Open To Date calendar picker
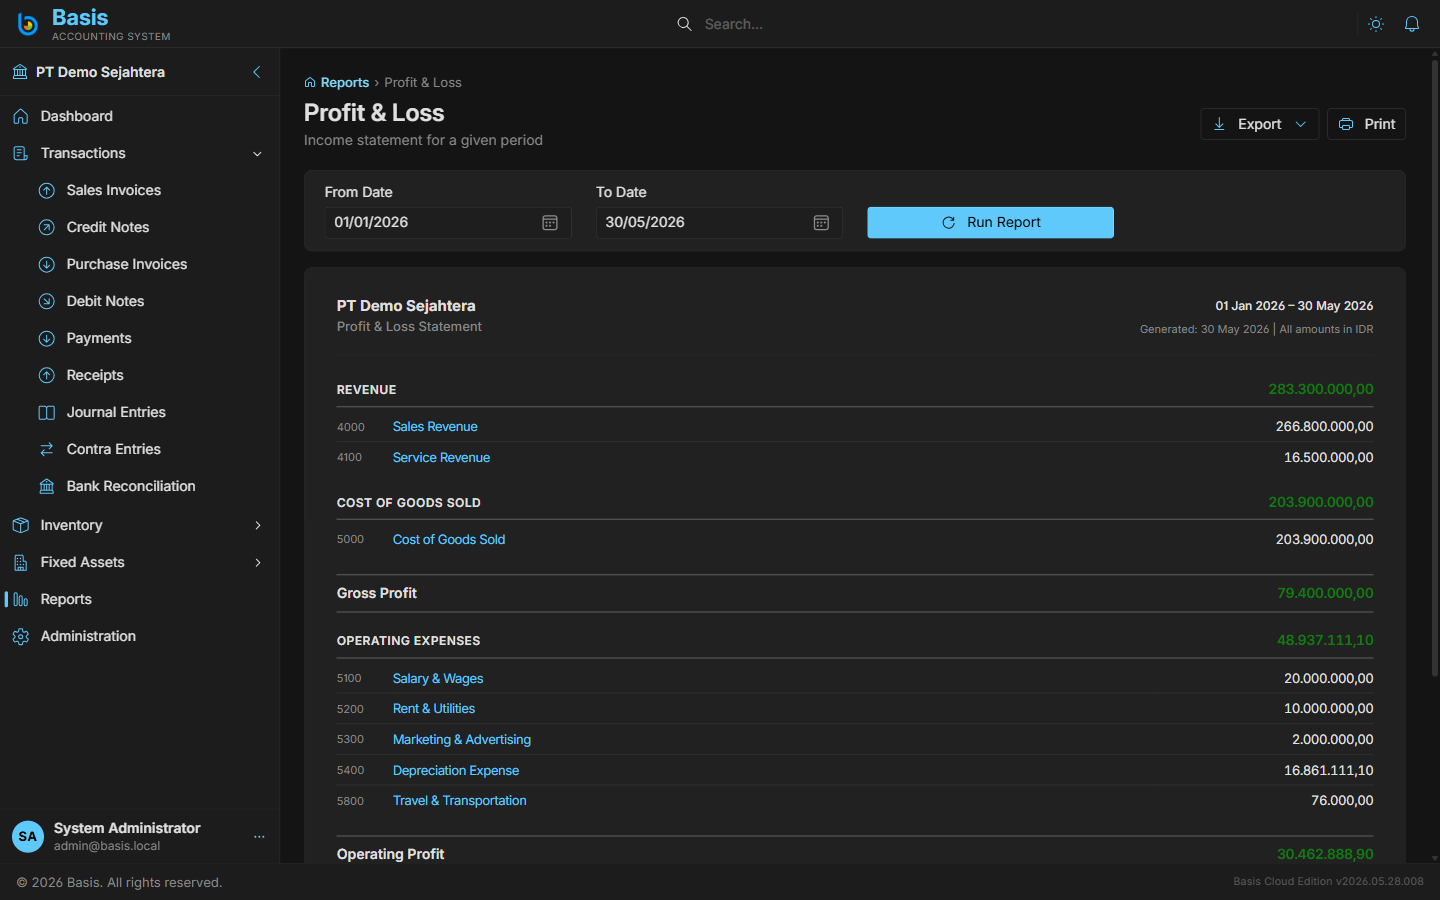1440x900 pixels. (821, 223)
